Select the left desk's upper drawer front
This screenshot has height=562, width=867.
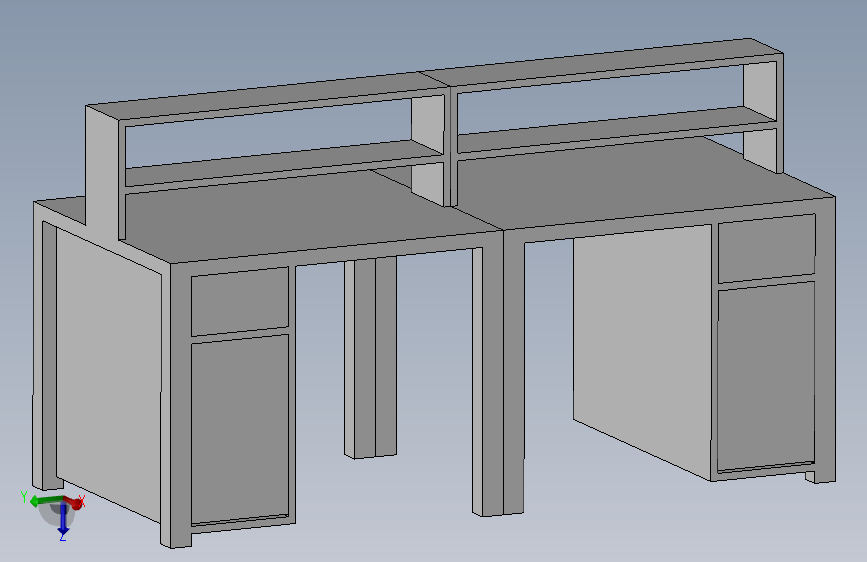click(x=239, y=301)
